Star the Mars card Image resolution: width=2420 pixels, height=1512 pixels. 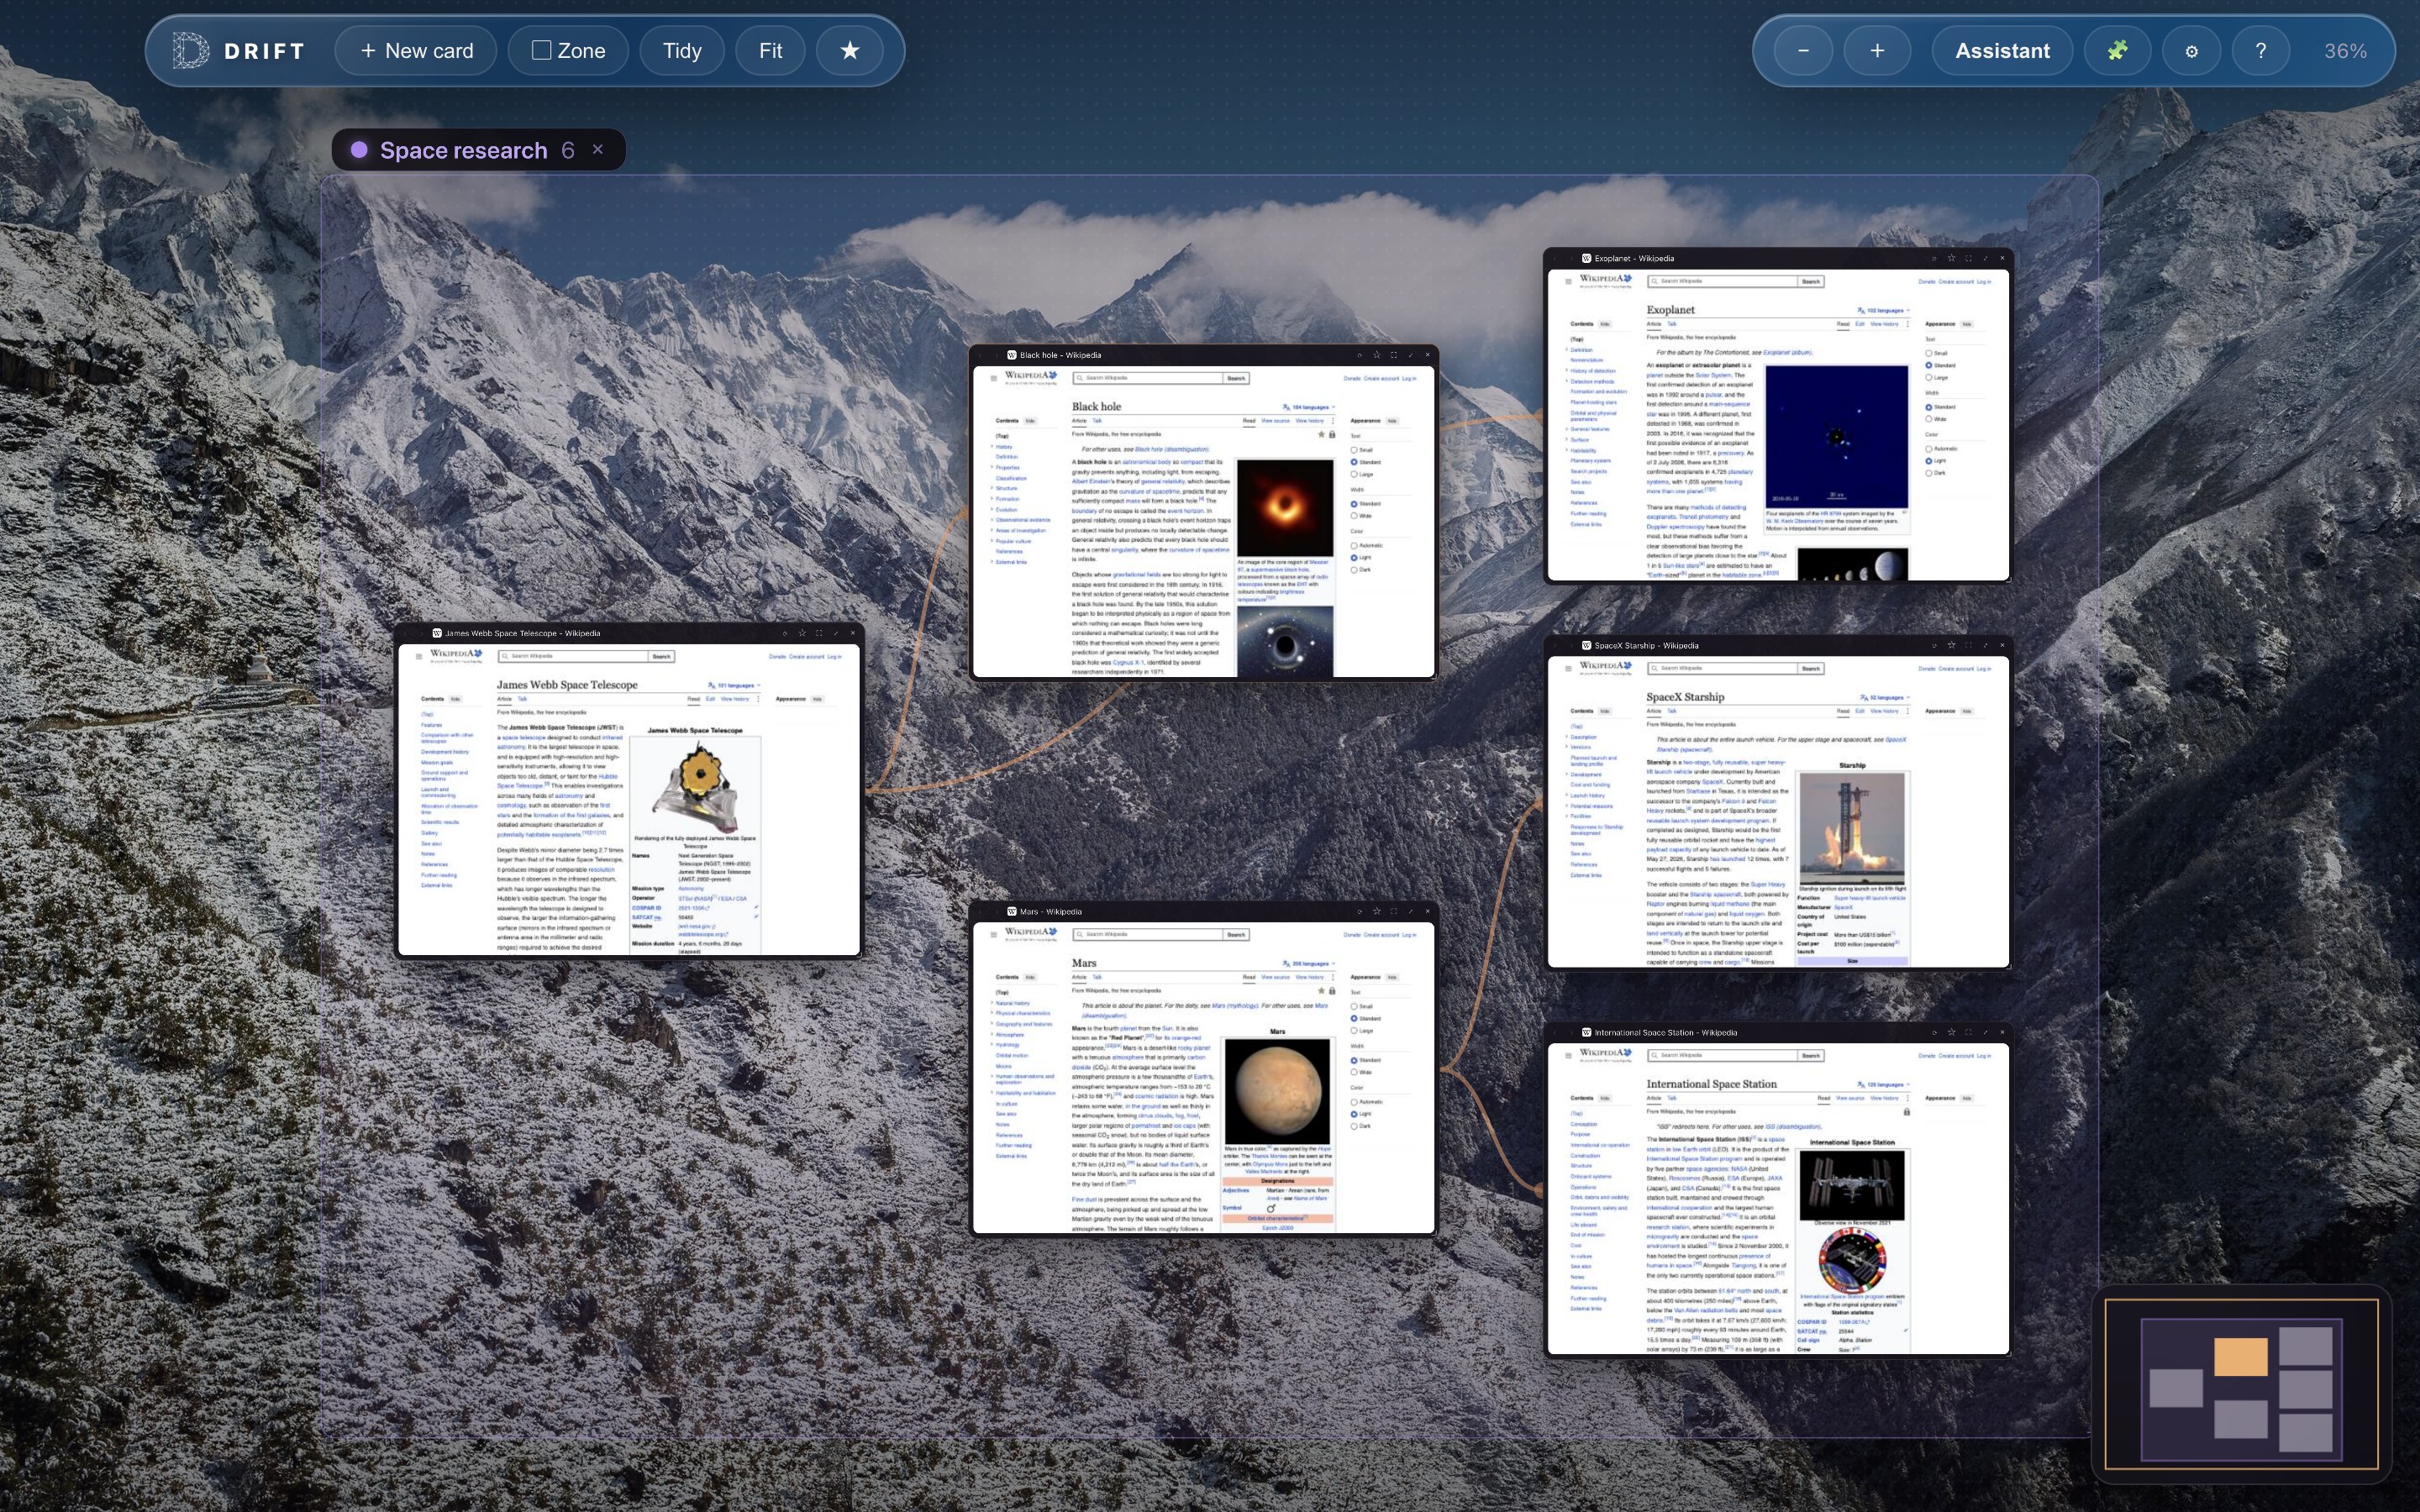click(x=1377, y=911)
